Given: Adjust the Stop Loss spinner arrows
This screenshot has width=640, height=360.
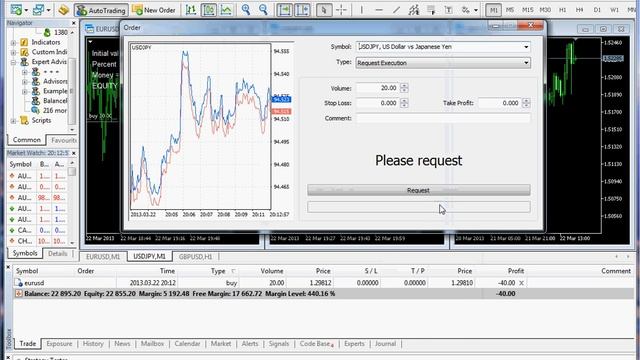Looking at the screenshot, I should [x=404, y=103].
